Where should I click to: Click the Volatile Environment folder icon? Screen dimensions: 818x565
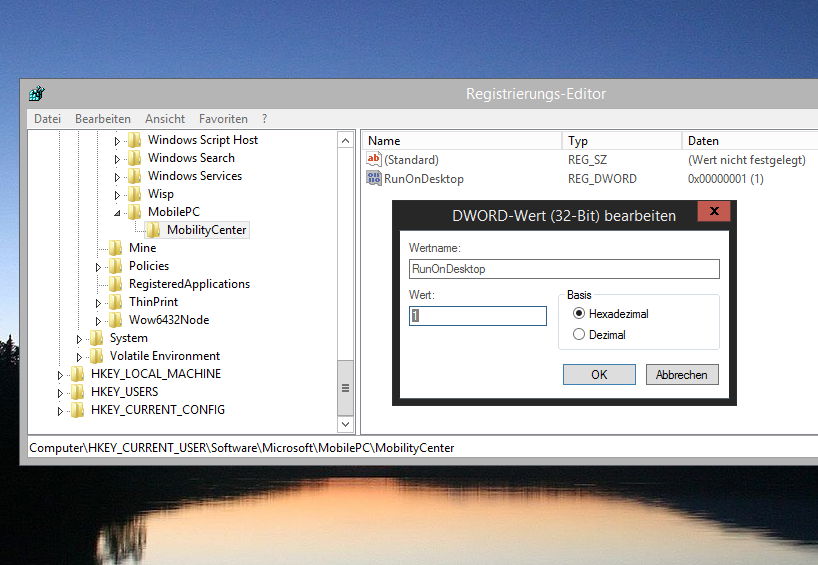(97, 356)
